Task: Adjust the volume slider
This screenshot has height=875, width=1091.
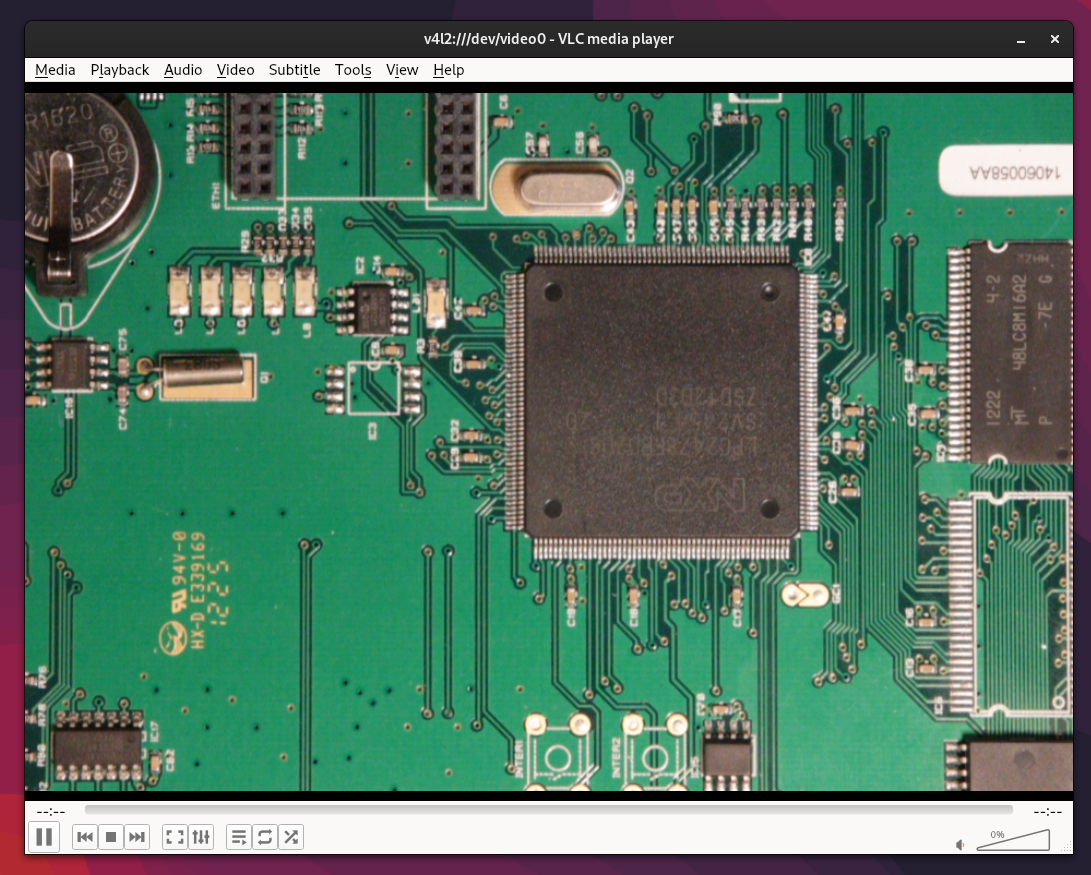Action: coord(1012,840)
